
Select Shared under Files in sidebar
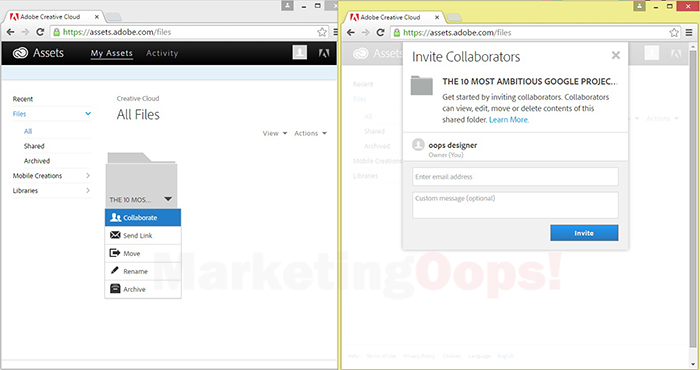(x=34, y=146)
